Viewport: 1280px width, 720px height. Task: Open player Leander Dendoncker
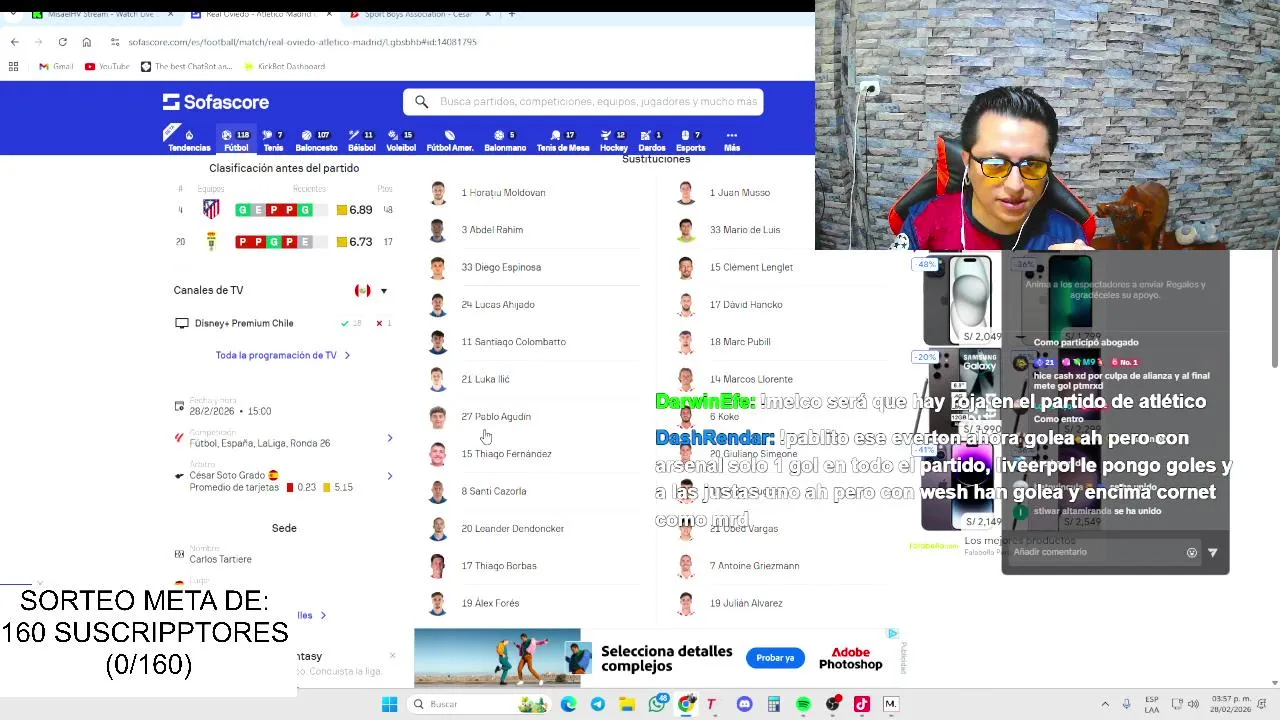point(512,528)
